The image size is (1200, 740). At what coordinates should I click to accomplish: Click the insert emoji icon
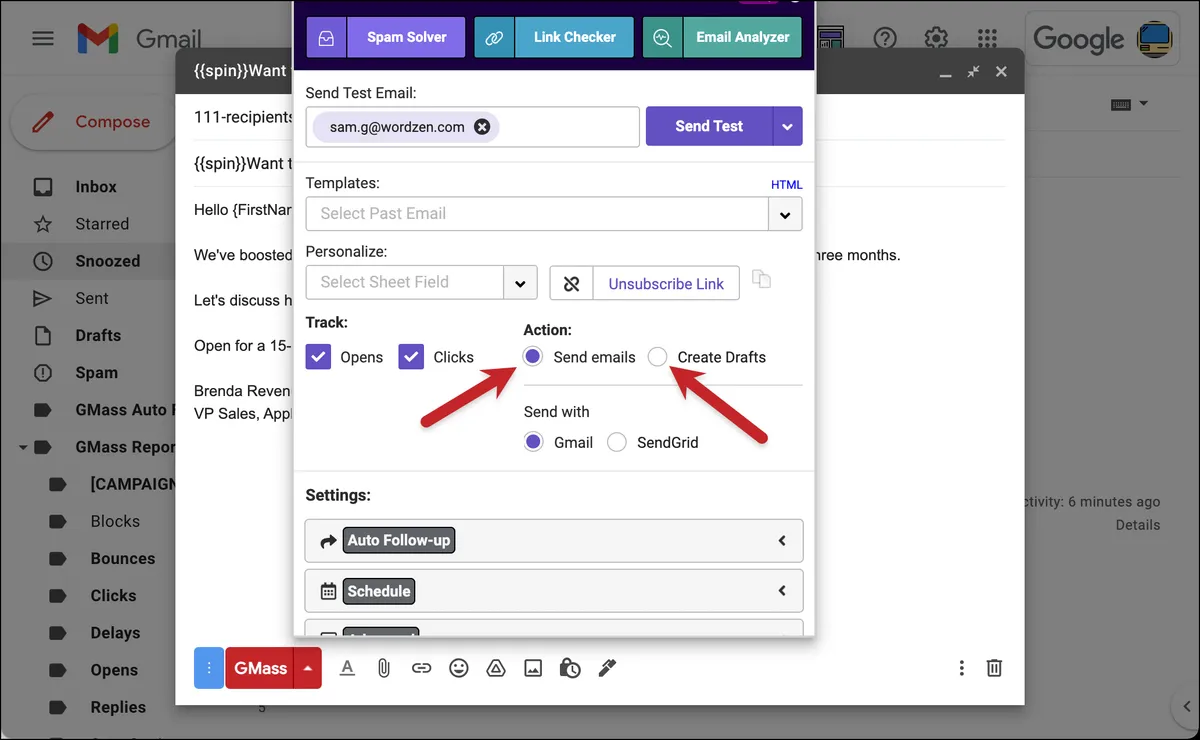tap(459, 668)
